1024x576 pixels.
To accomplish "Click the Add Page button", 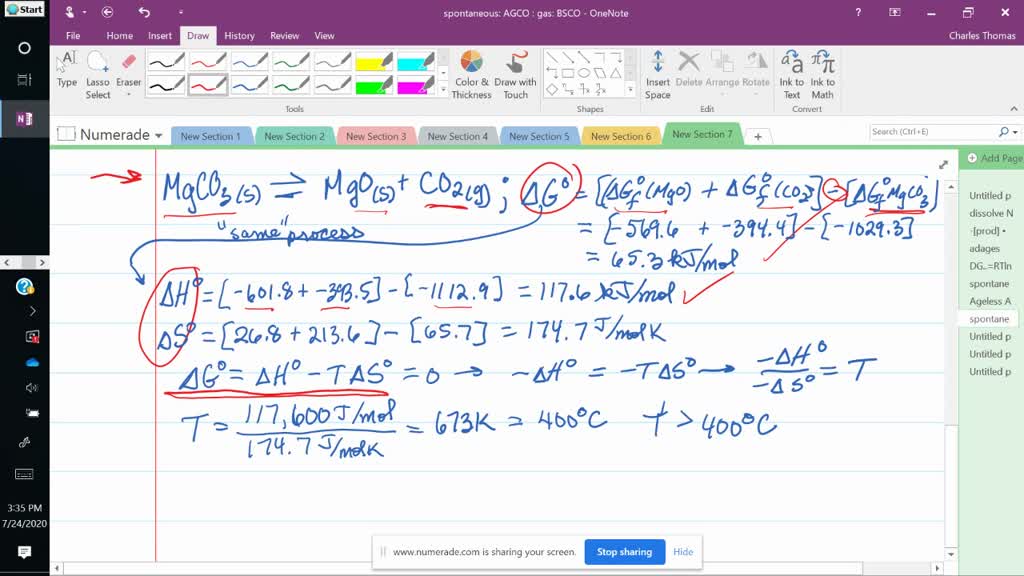I will [993, 157].
